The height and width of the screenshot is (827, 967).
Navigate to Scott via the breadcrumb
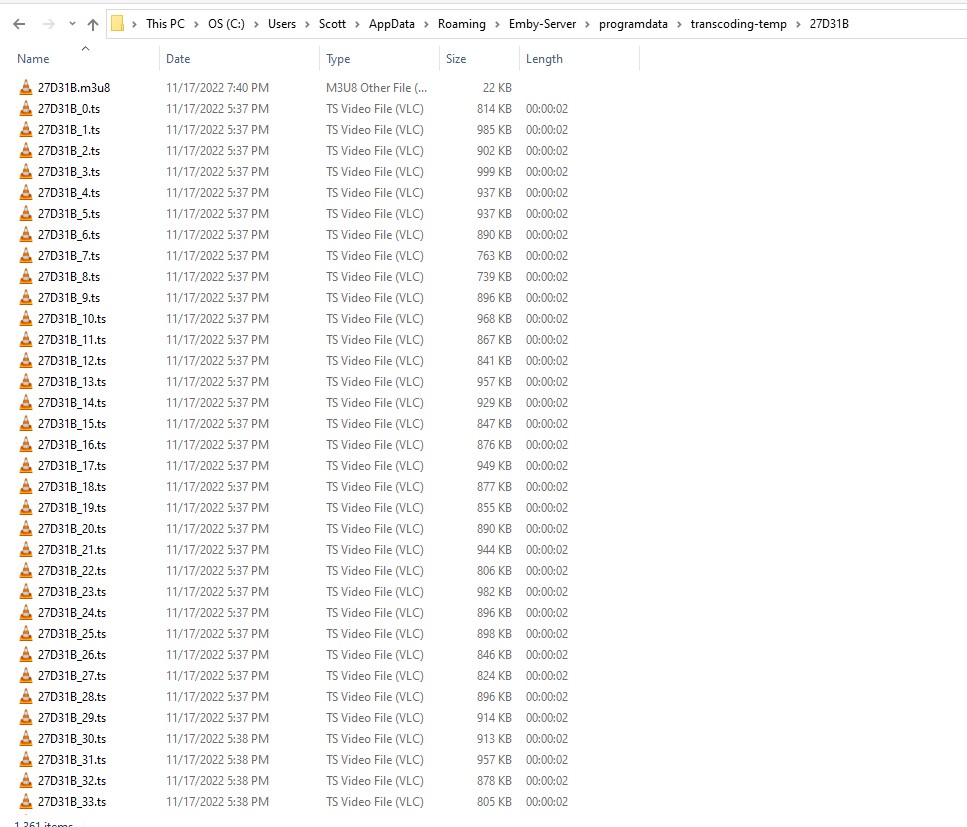point(332,22)
